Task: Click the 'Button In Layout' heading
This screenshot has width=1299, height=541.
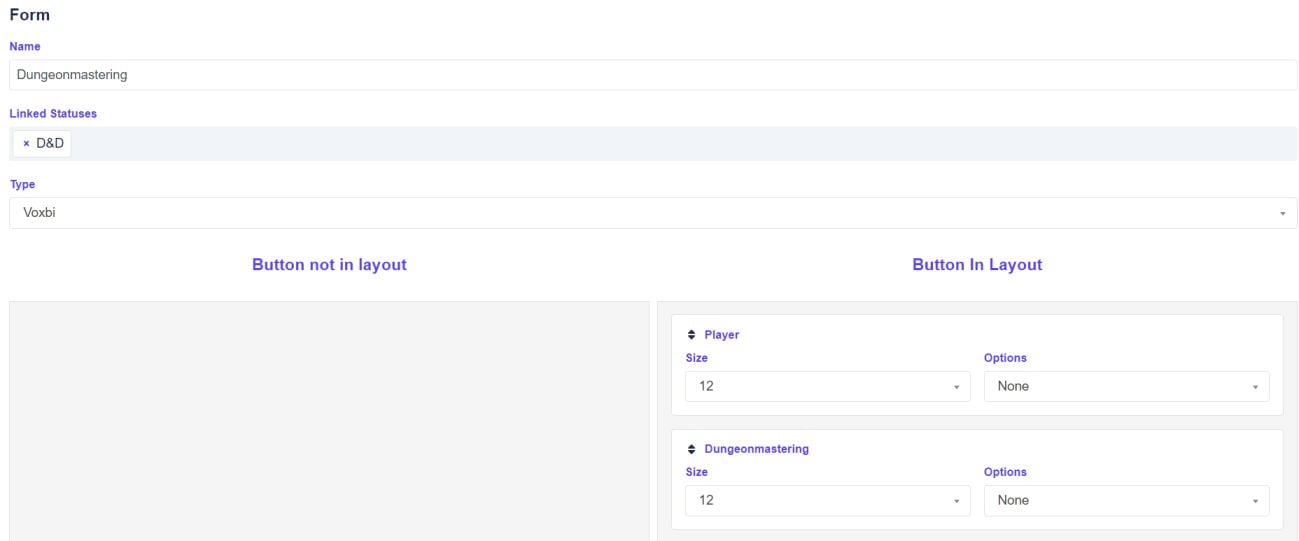Action: 977,265
